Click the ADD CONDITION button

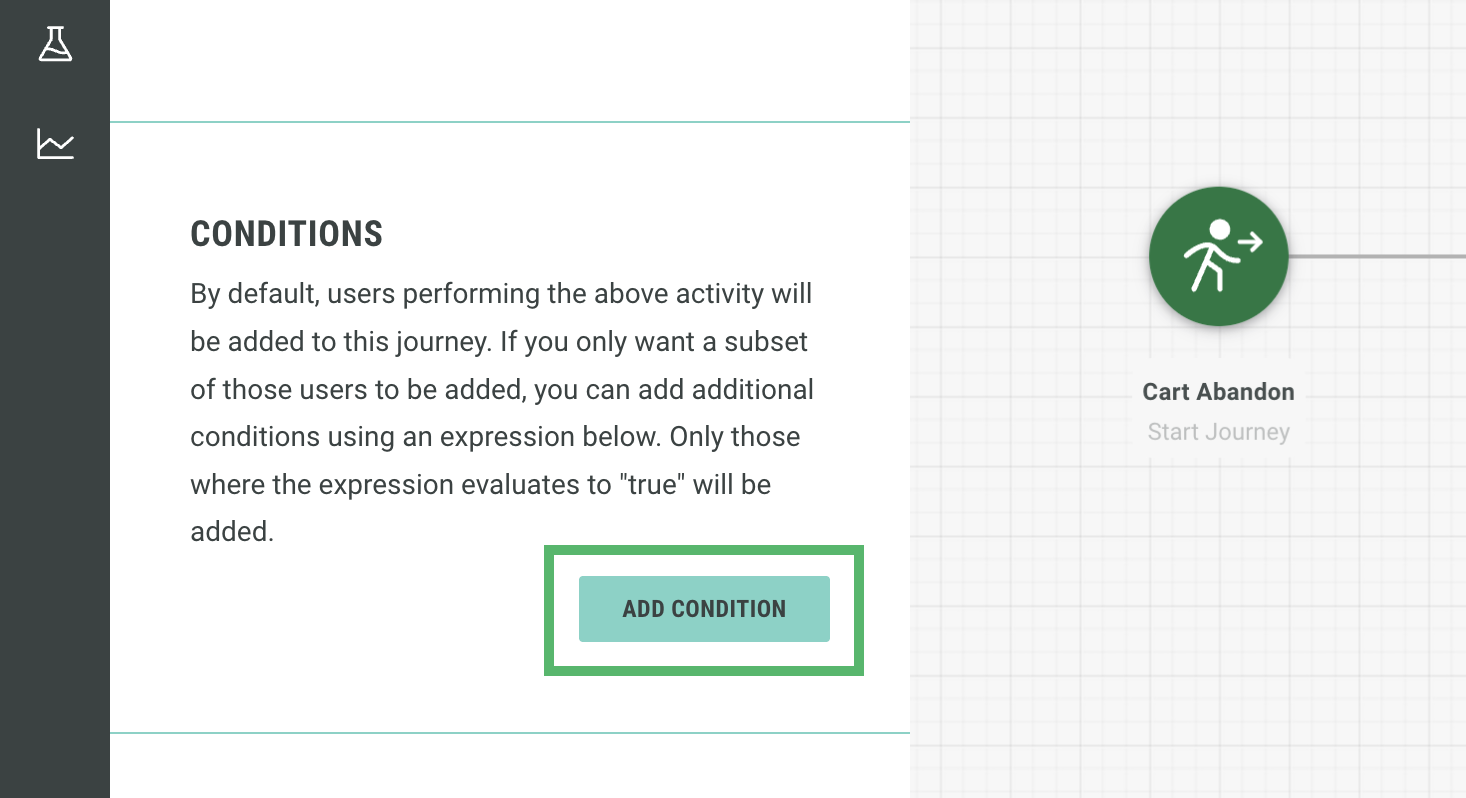pyautogui.click(x=704, y=609)
